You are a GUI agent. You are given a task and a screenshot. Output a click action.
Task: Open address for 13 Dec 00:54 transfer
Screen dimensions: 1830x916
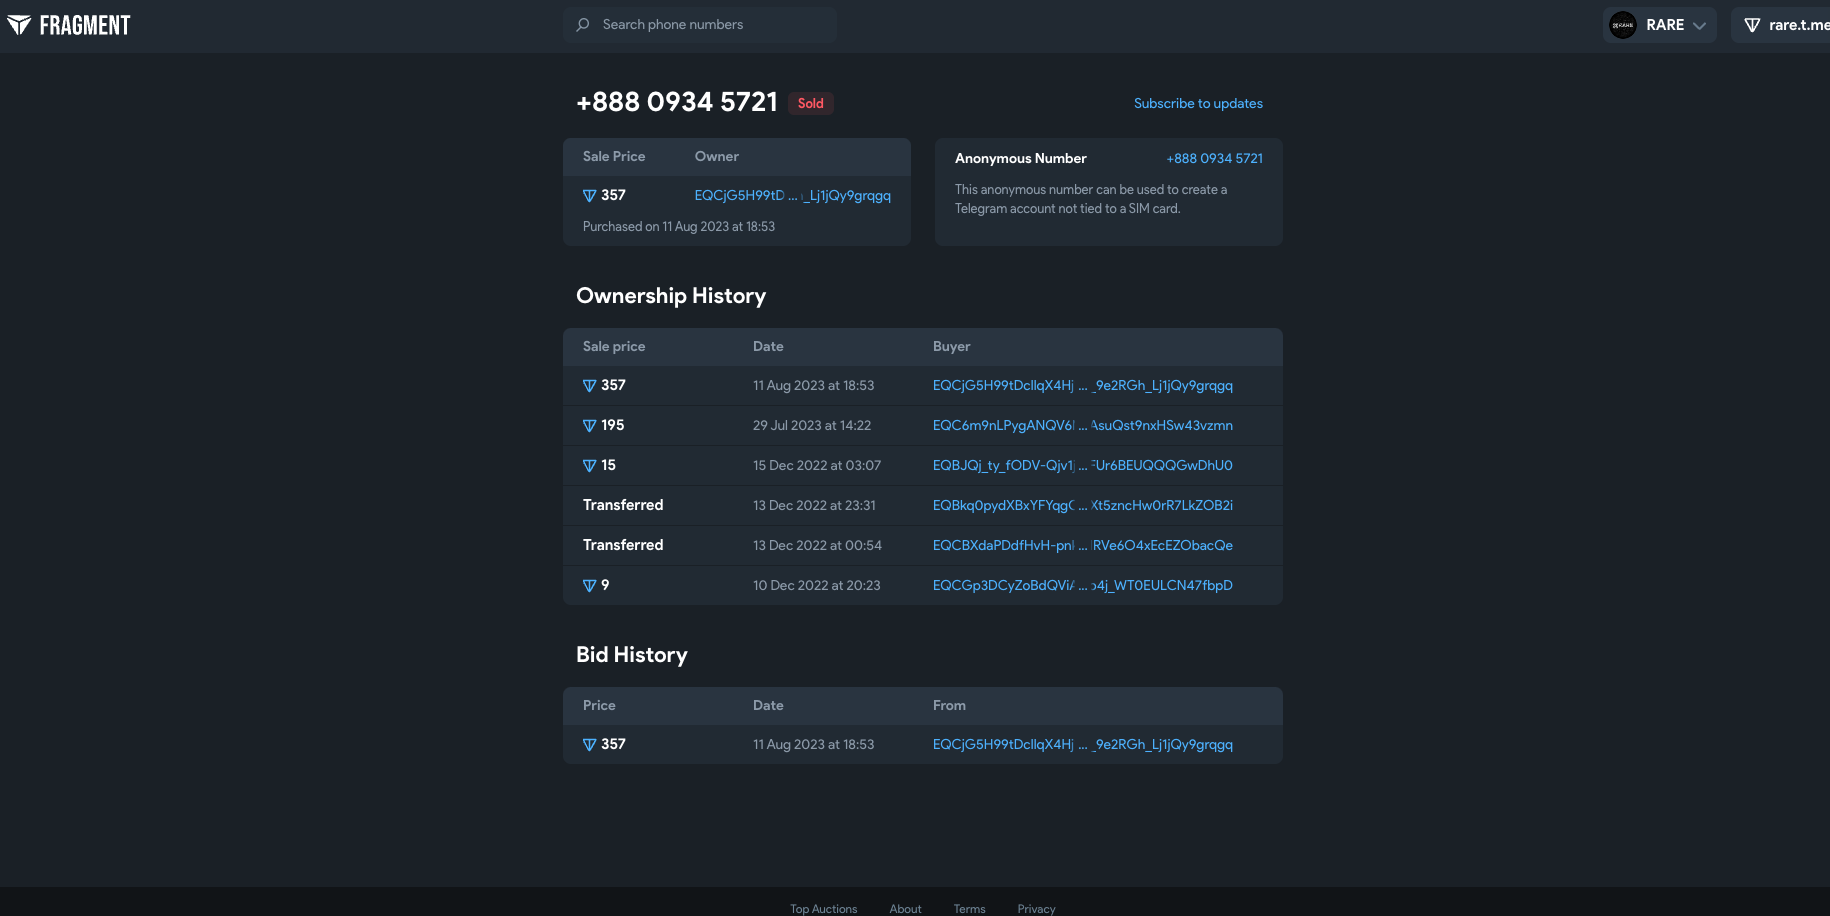(x=1083, y=546)
